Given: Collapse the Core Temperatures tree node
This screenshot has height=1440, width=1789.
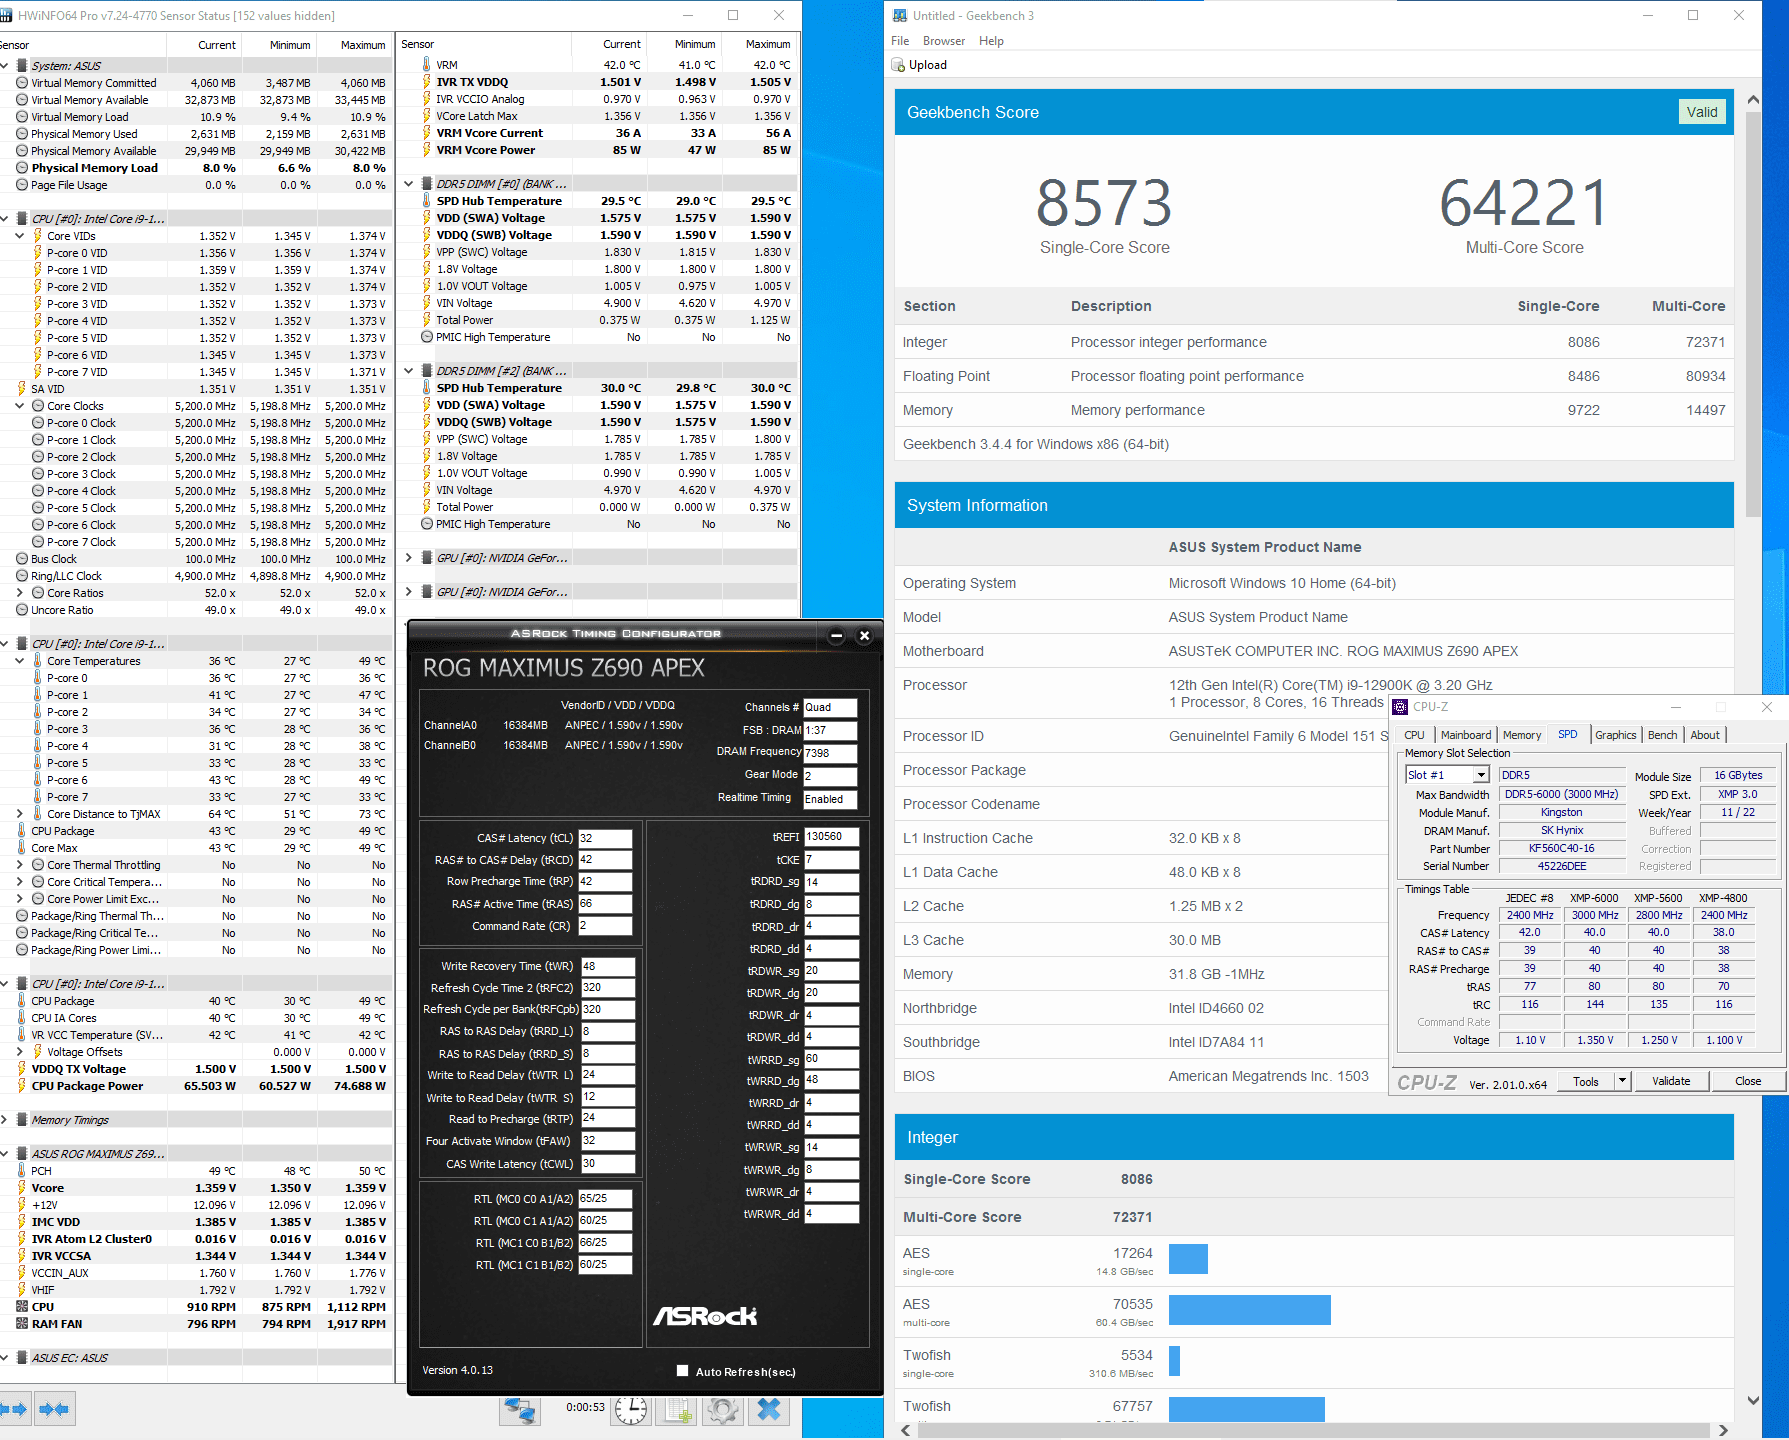Looking at the screenshot, I should (20, 661).
